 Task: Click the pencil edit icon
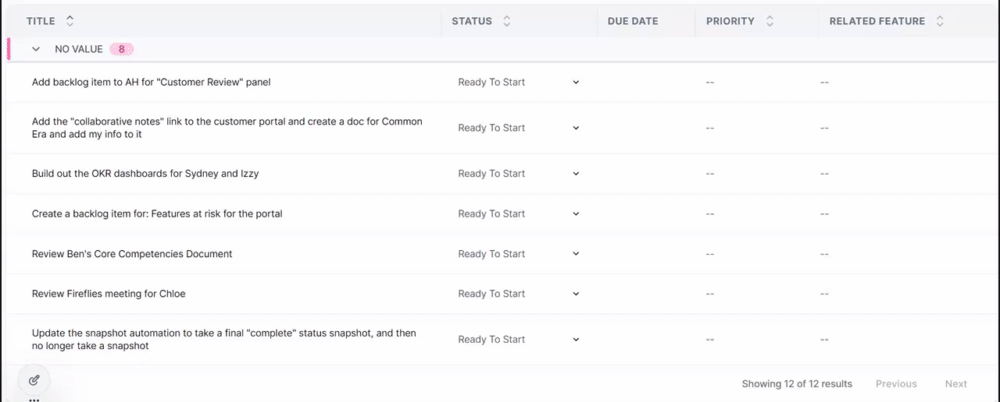pyautogui.click(x=34, y=380)
